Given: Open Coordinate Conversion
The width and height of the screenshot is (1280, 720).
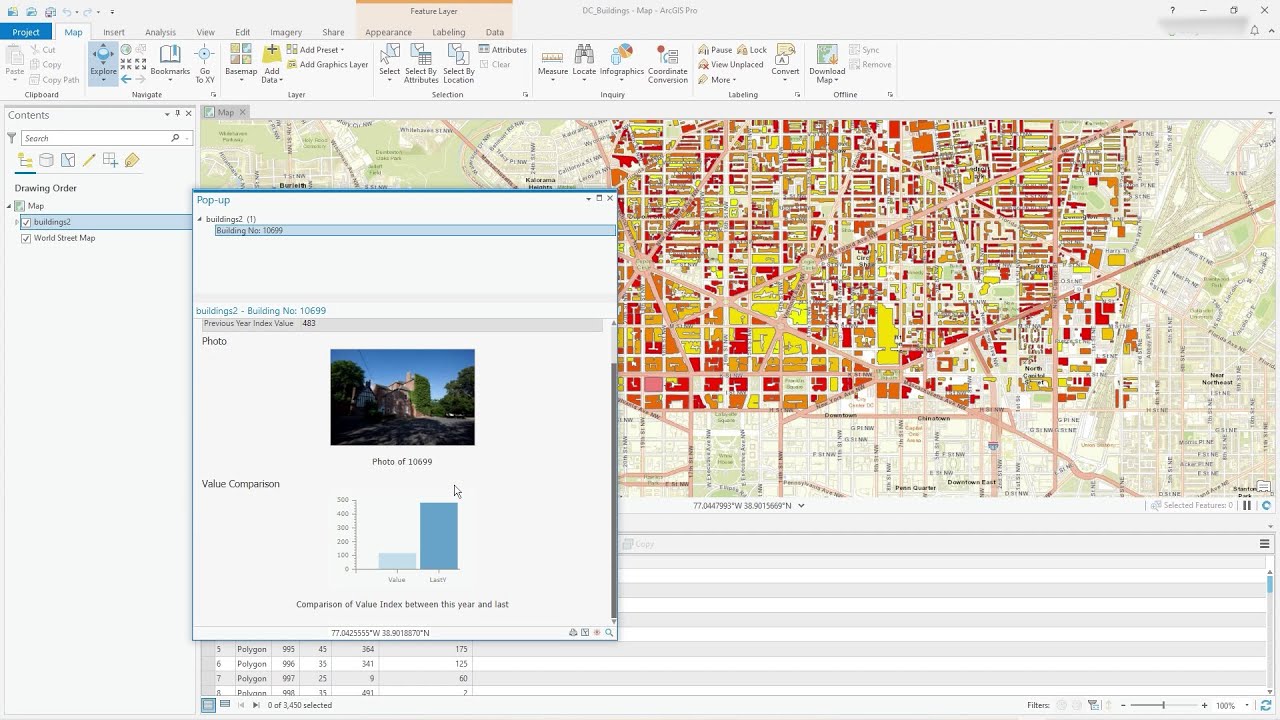Looking at the screenshot, I should tap(668, 64).
